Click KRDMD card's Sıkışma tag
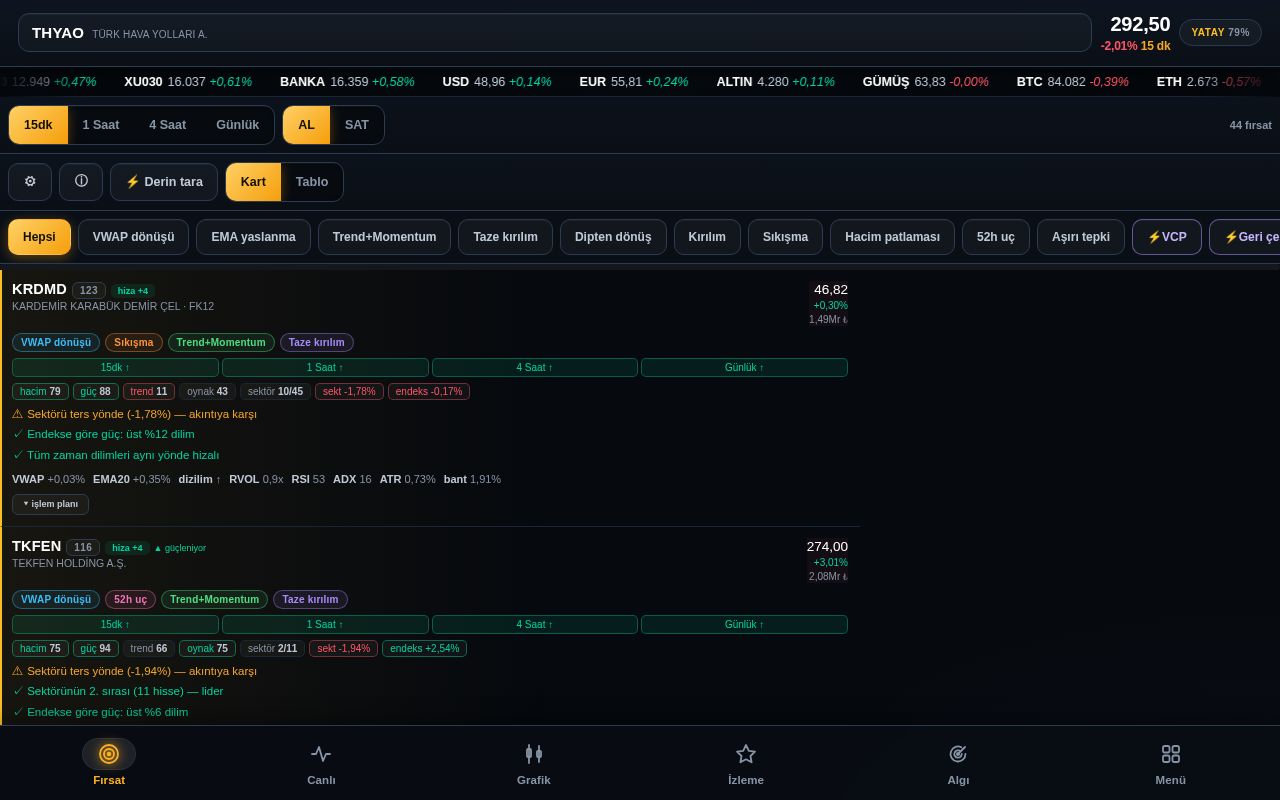This screenshot has height=800, width=1280. [x=134, y=342]
